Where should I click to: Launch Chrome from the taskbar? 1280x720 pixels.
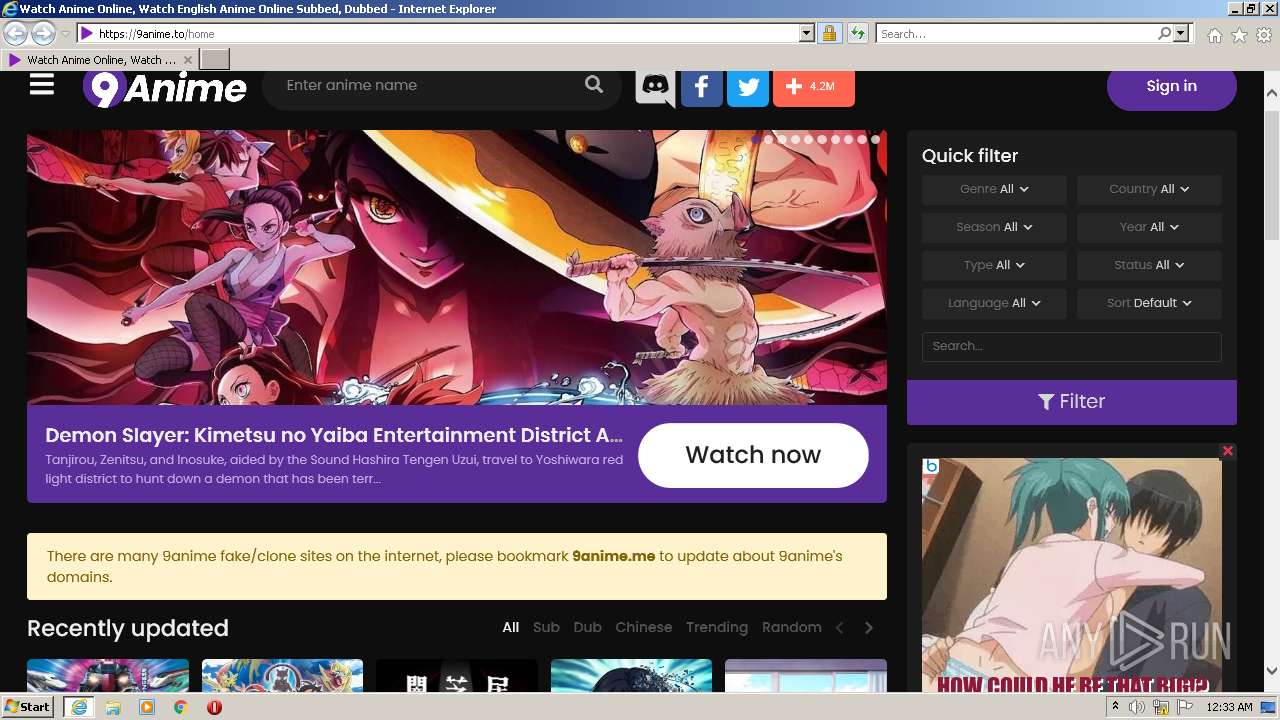point(181,707)
